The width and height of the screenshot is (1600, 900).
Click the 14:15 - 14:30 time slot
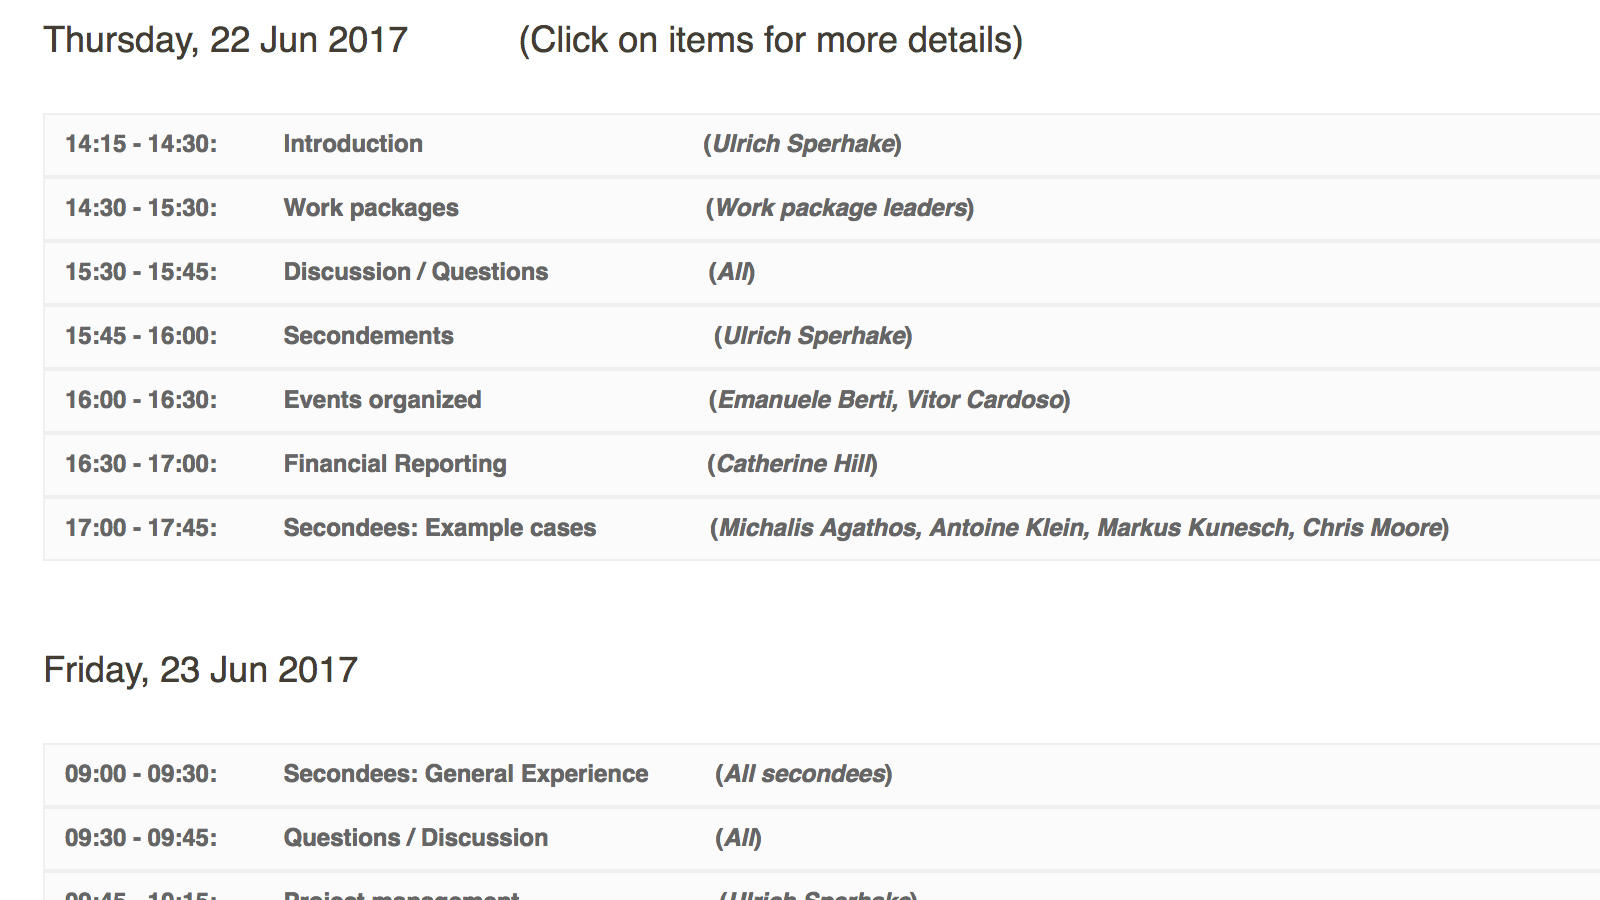pyautogui.click(x=141, y=144)
